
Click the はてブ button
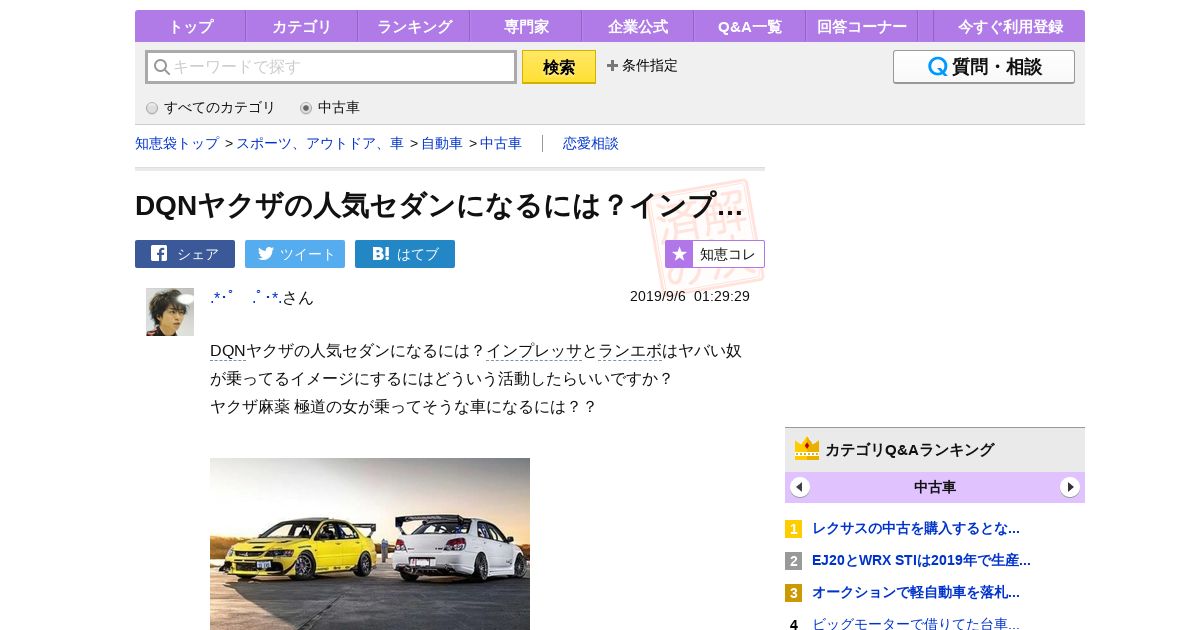pyautogui.click(x=405, y=254)
